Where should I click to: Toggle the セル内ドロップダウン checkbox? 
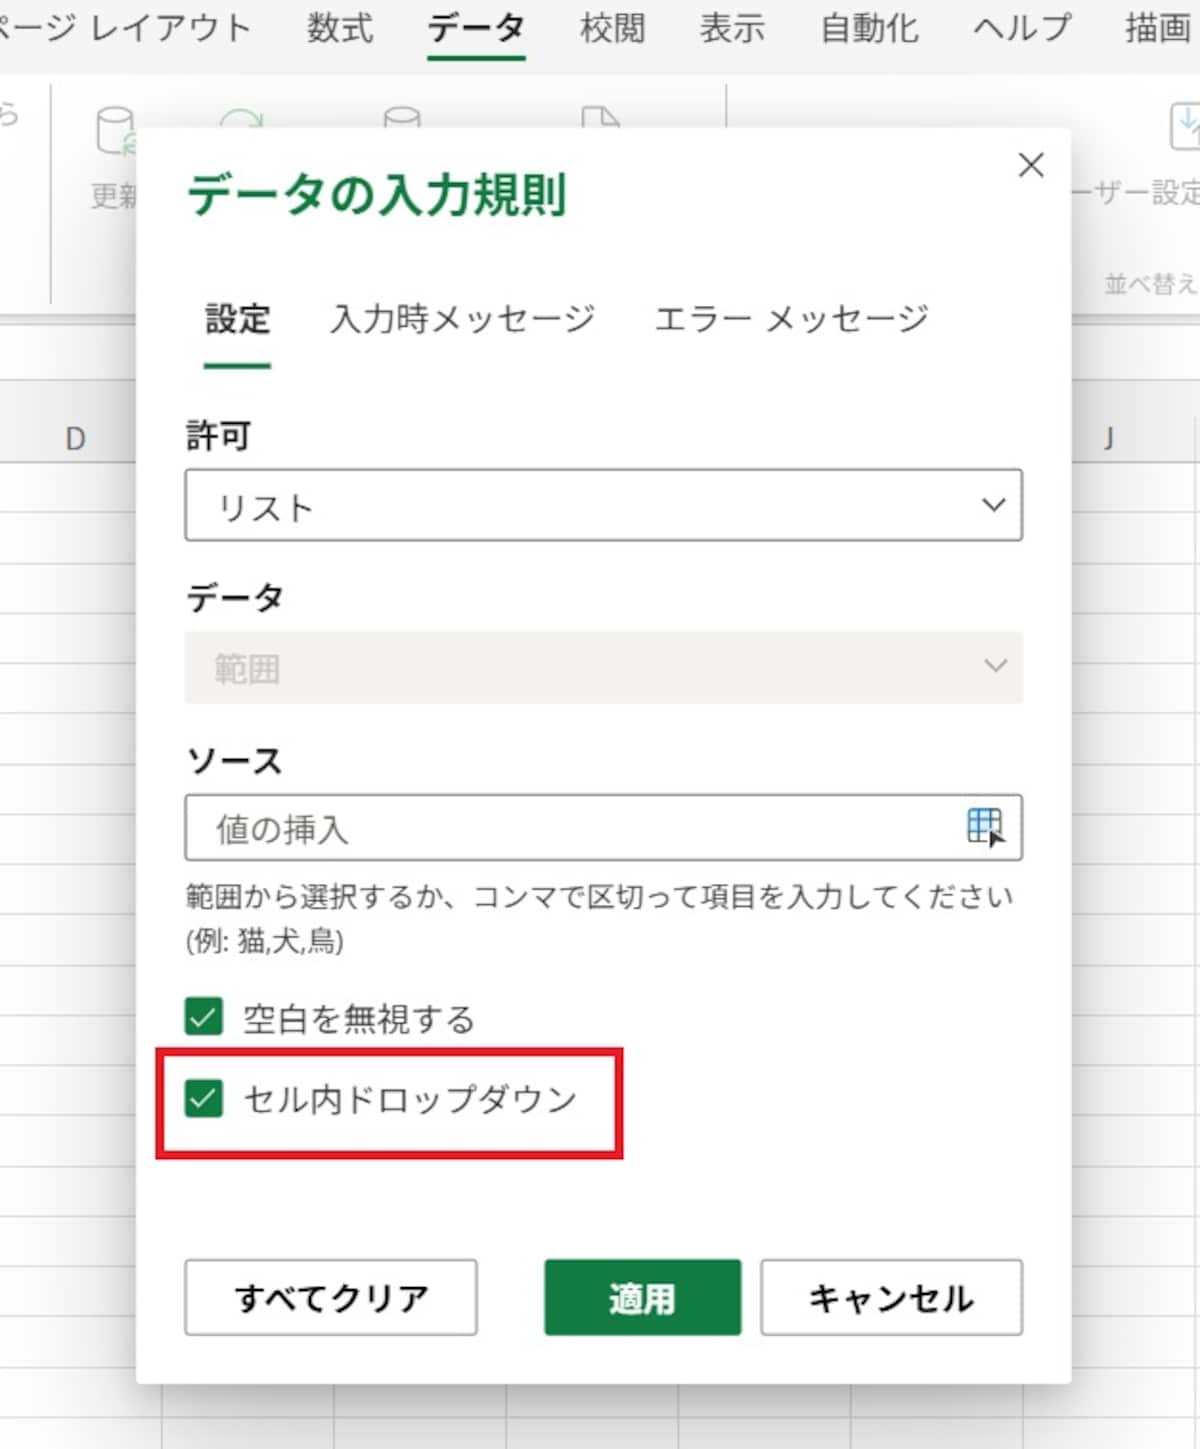coord(203,1098)
